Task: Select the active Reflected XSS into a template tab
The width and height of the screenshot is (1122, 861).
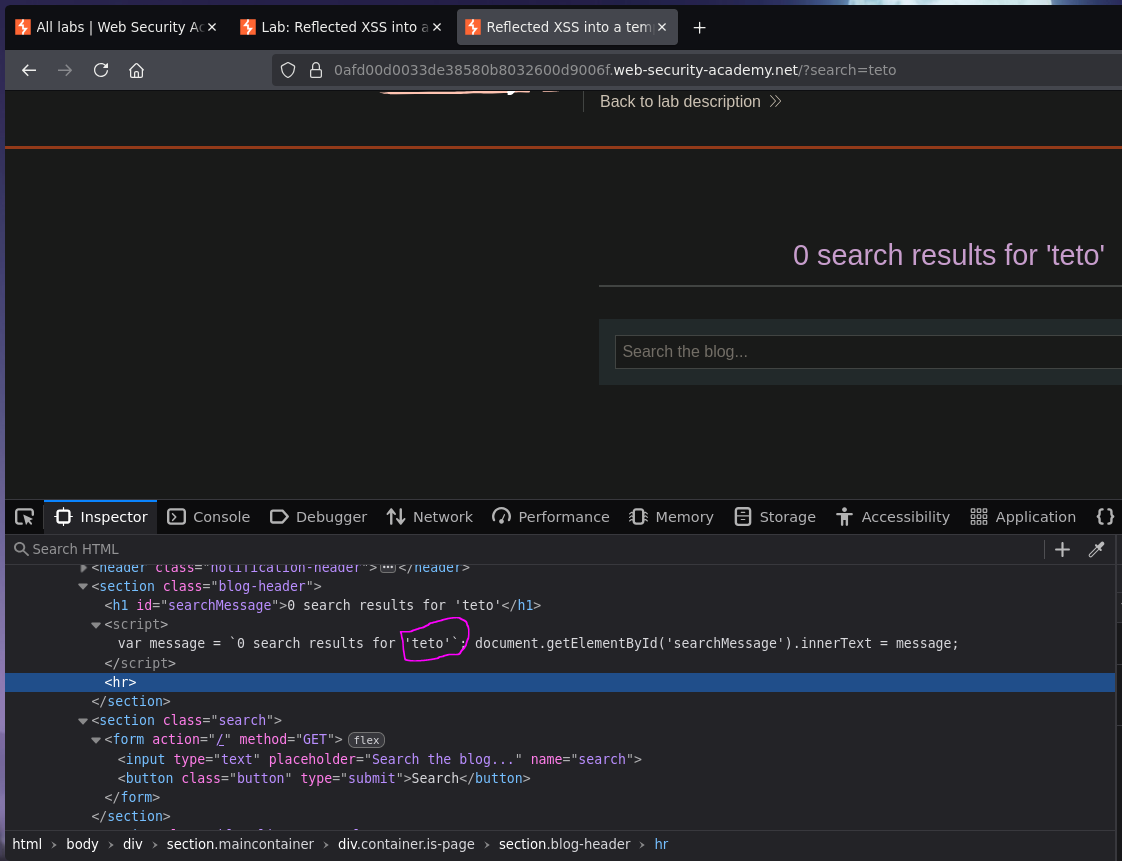Action: pos(567,27)
